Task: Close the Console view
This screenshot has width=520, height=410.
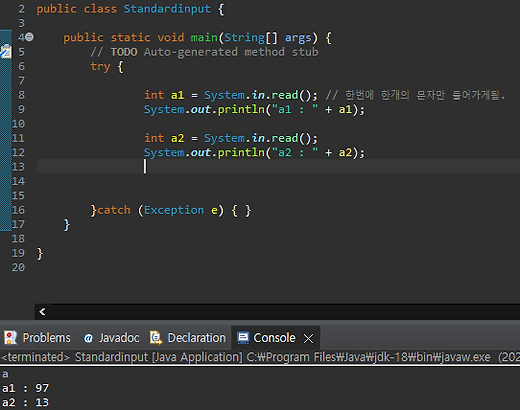Action: 308,339
